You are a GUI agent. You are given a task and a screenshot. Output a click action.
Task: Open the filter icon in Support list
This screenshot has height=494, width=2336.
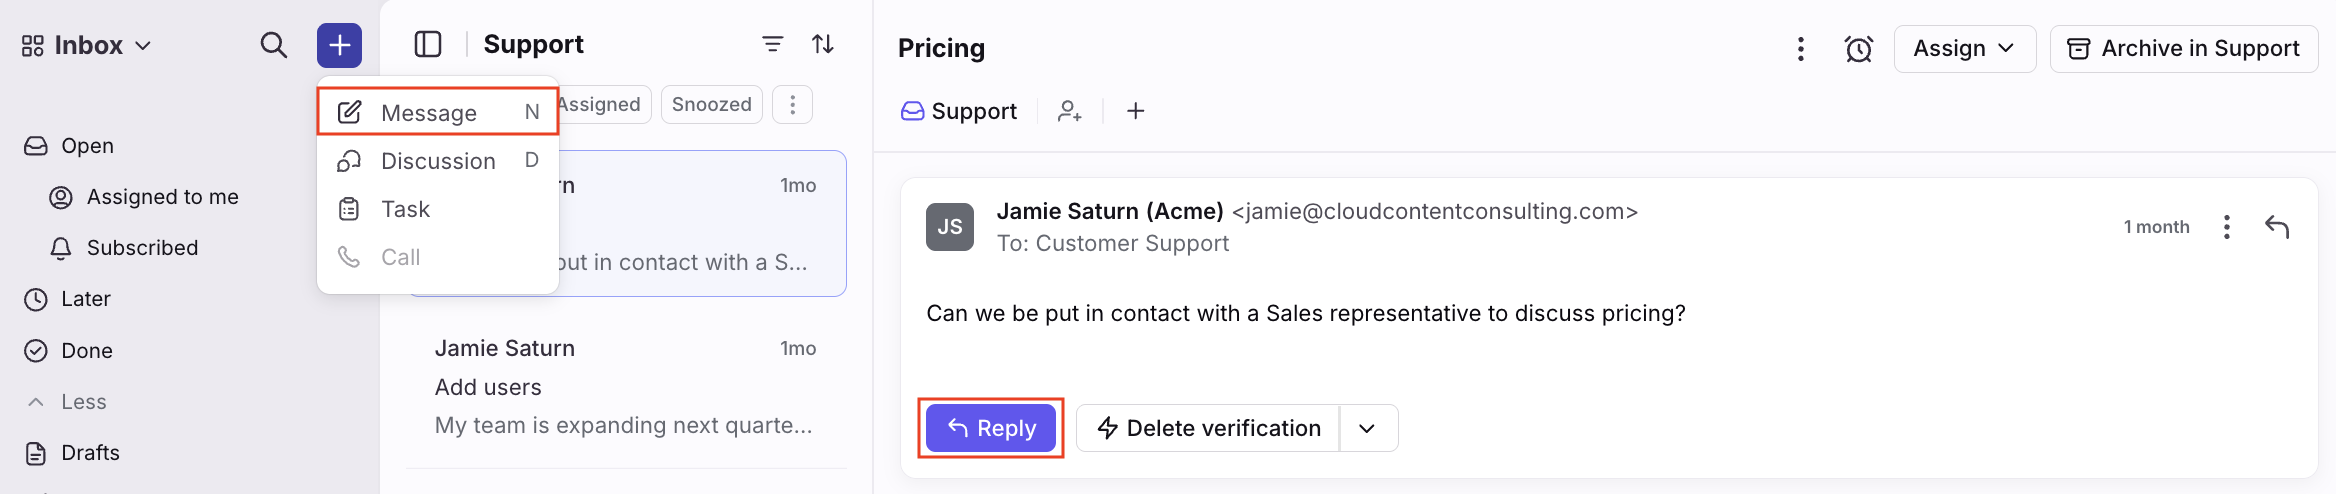(772, 44)
